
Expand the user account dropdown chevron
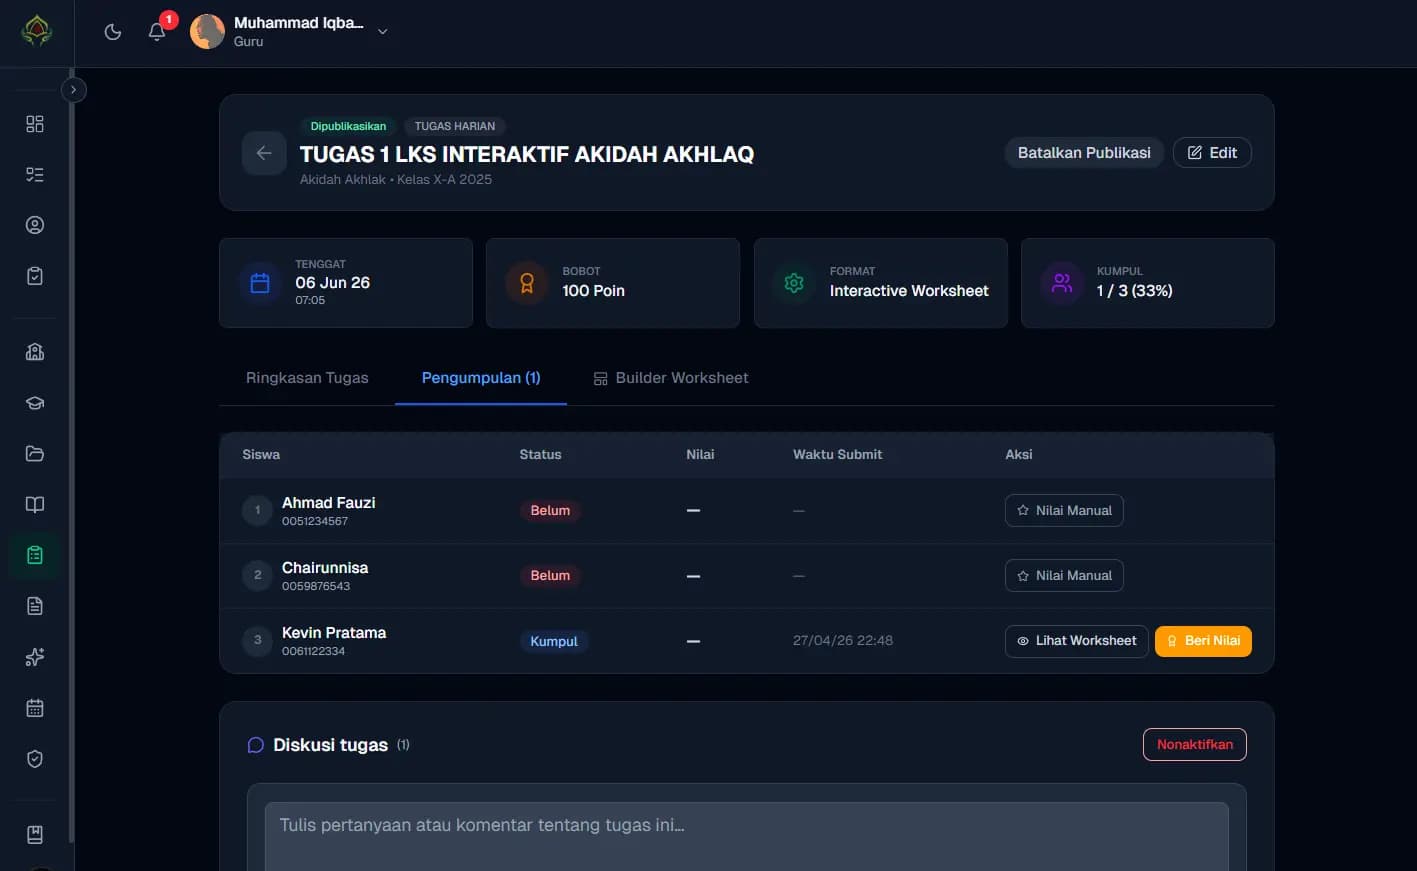point(382,31)
